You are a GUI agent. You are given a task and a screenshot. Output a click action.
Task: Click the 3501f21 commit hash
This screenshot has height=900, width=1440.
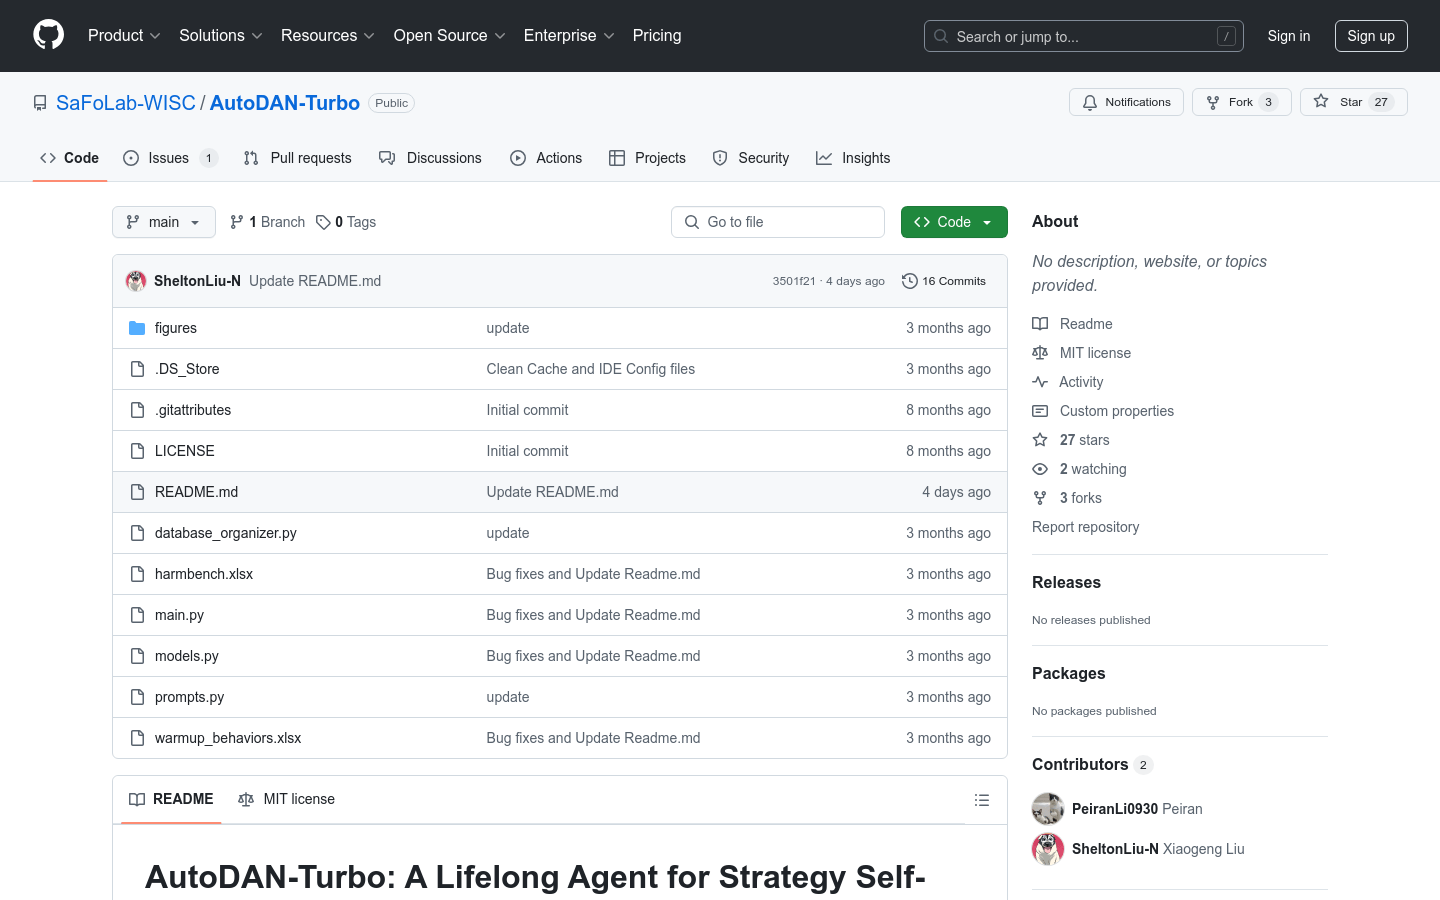click(x=794, y=281)
